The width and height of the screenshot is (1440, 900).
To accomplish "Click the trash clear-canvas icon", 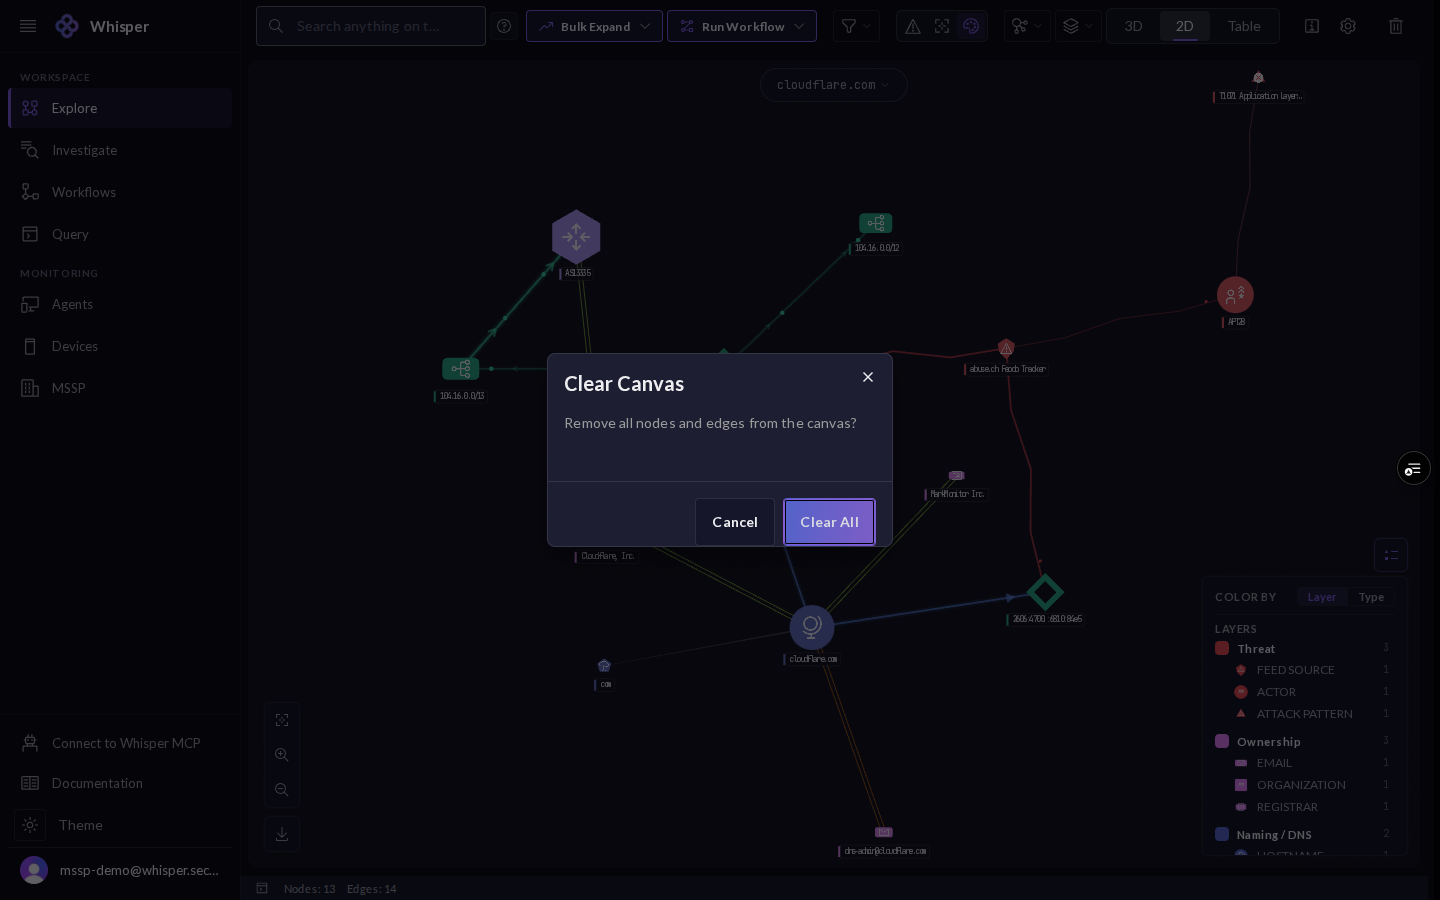I will pyautogui.click(x=1396, y=26).
